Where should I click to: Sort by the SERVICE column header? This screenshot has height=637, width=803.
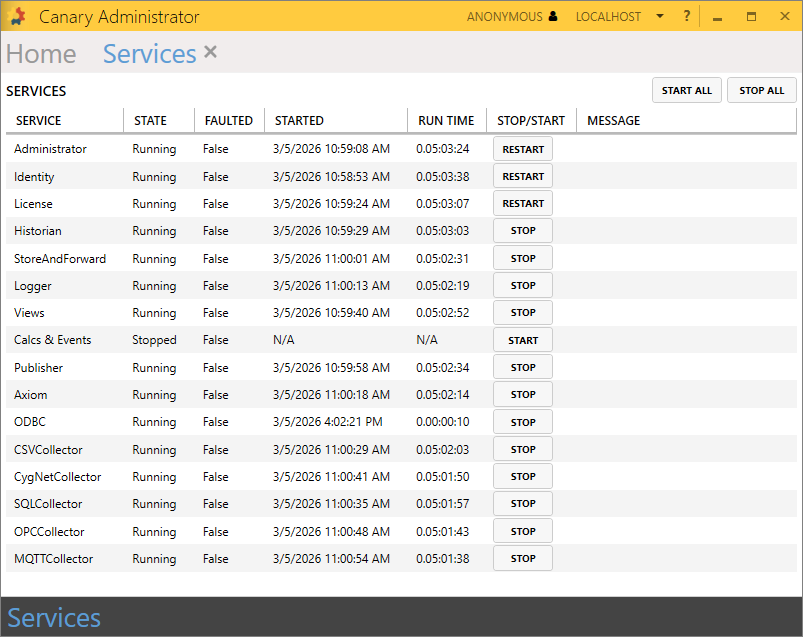[x=39, y=121]
